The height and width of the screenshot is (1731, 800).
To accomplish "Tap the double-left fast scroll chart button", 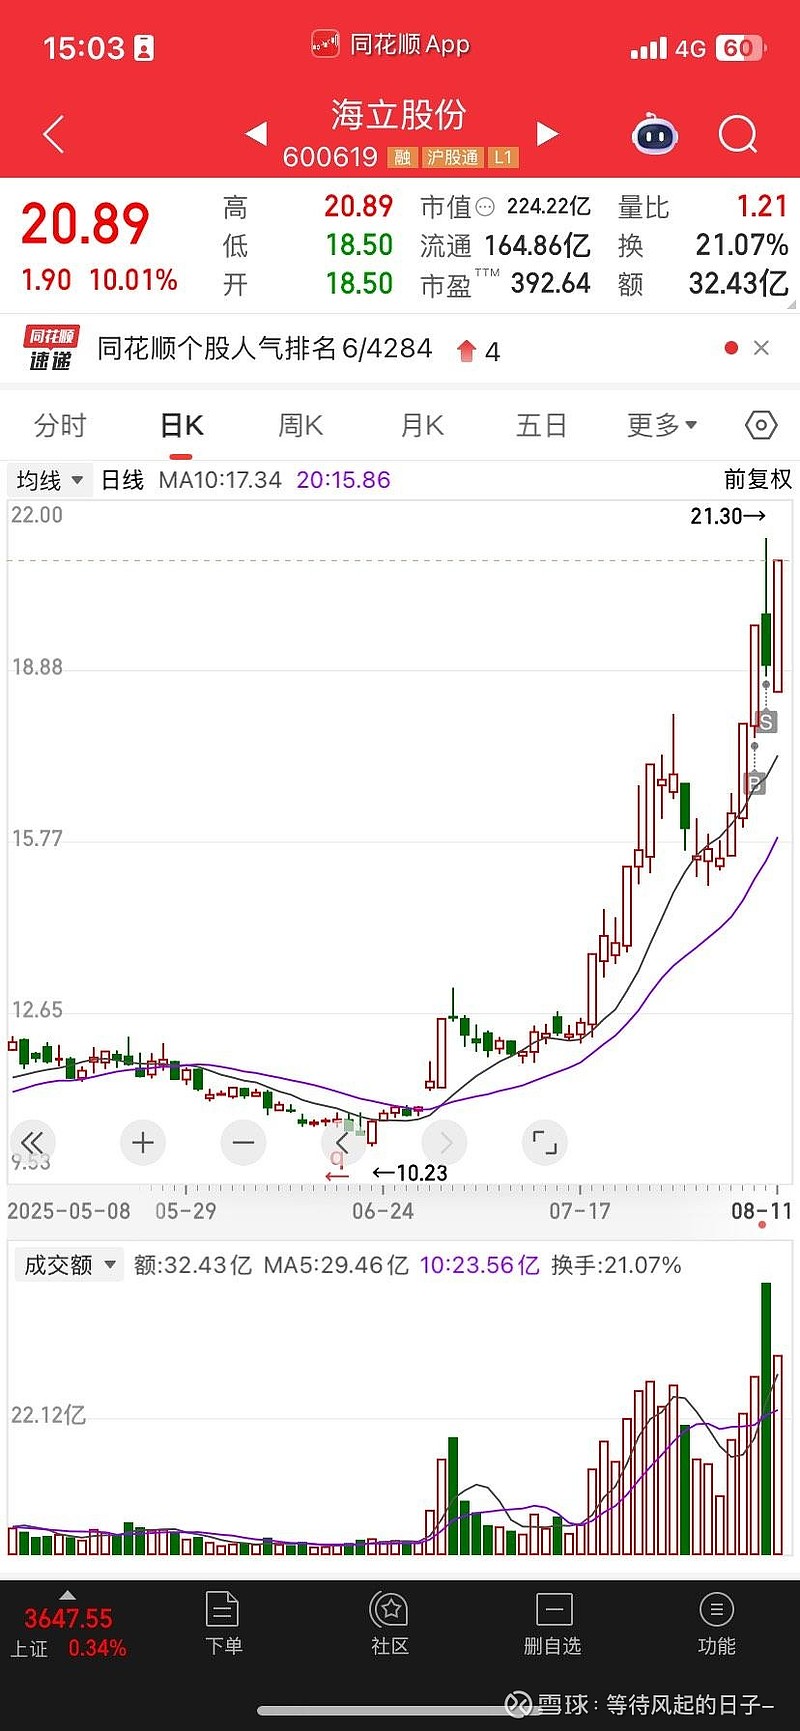I will point(32,1142).
